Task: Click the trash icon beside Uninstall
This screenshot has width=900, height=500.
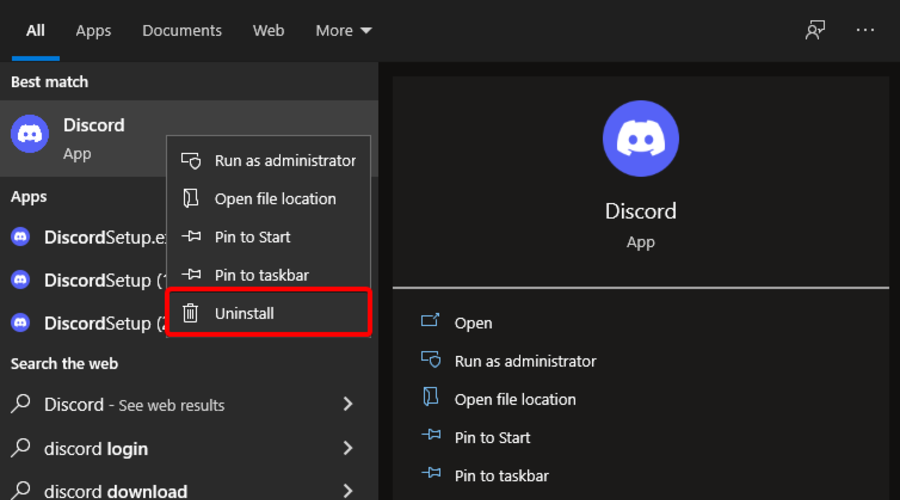Action: (x=190, y=313)
